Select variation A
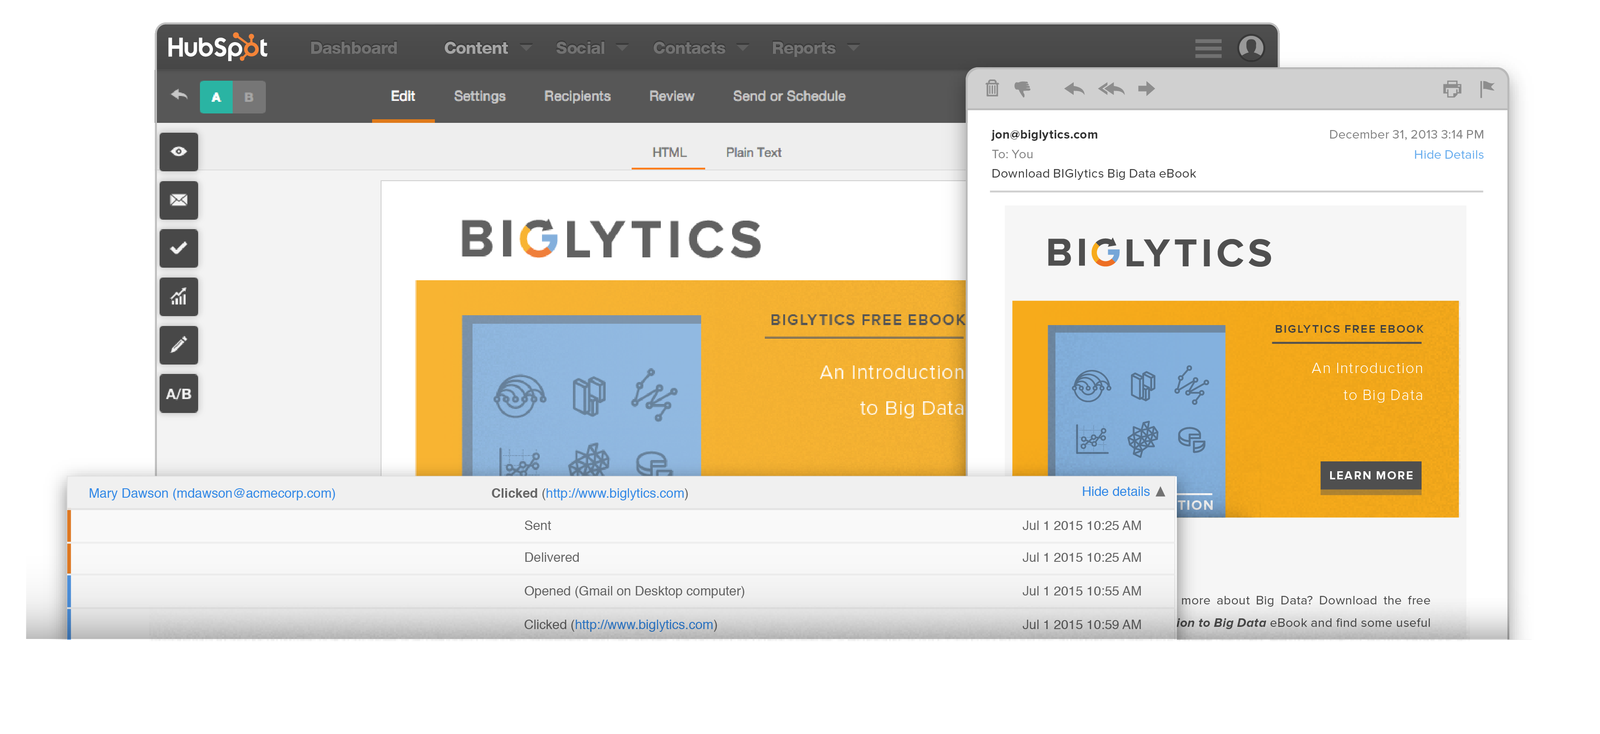Viewport: 1600px width, 734px height. tap(216, 97)
